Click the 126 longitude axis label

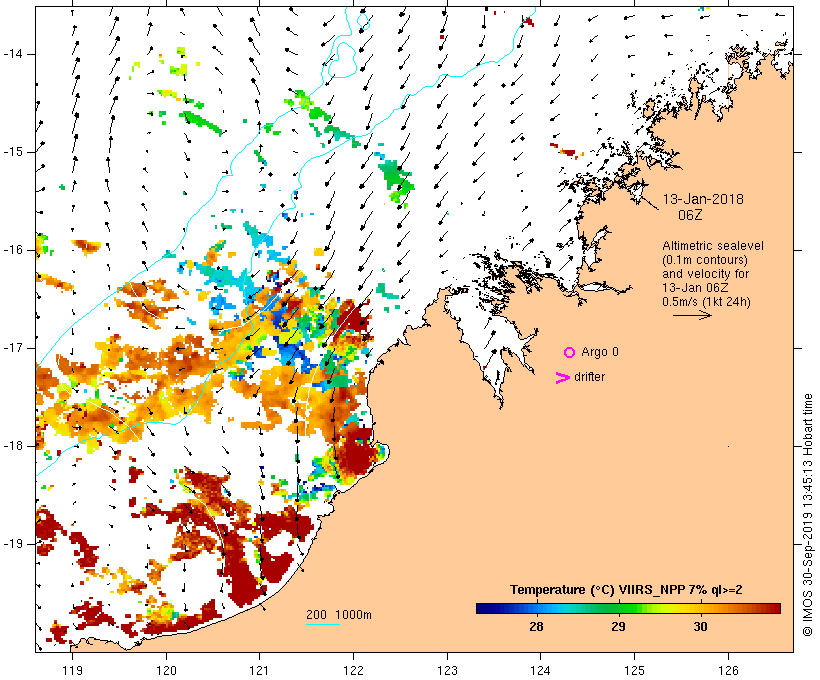tap(728, 670)
